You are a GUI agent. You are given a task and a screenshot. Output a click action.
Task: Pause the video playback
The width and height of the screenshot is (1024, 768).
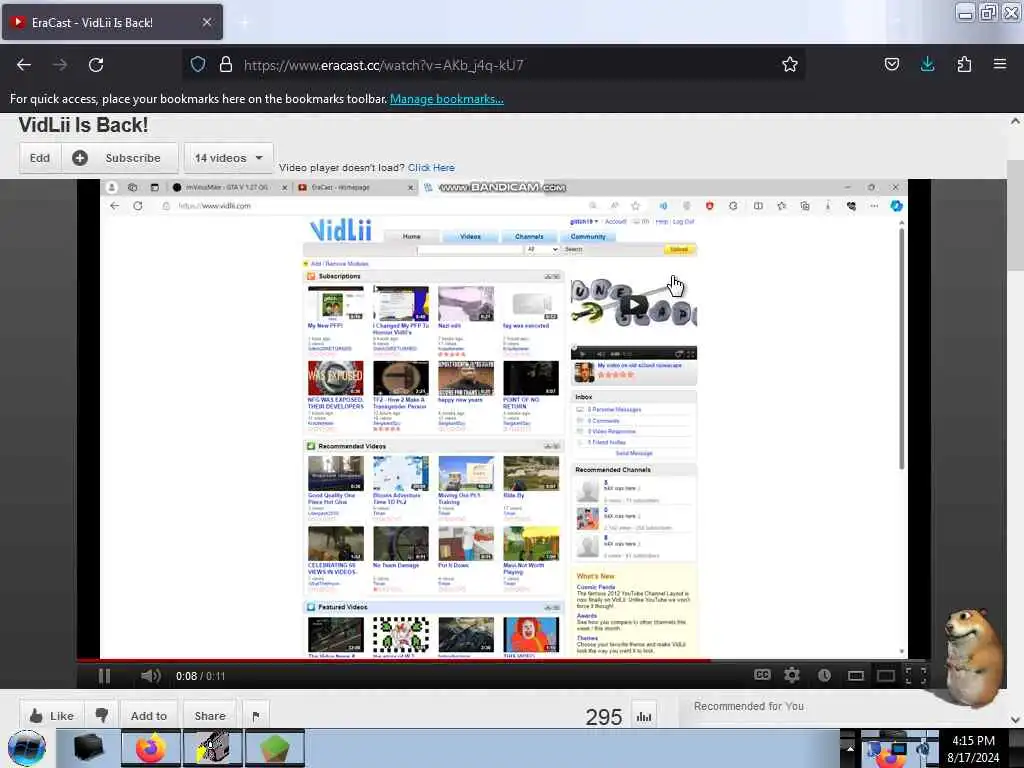(104, 676)
